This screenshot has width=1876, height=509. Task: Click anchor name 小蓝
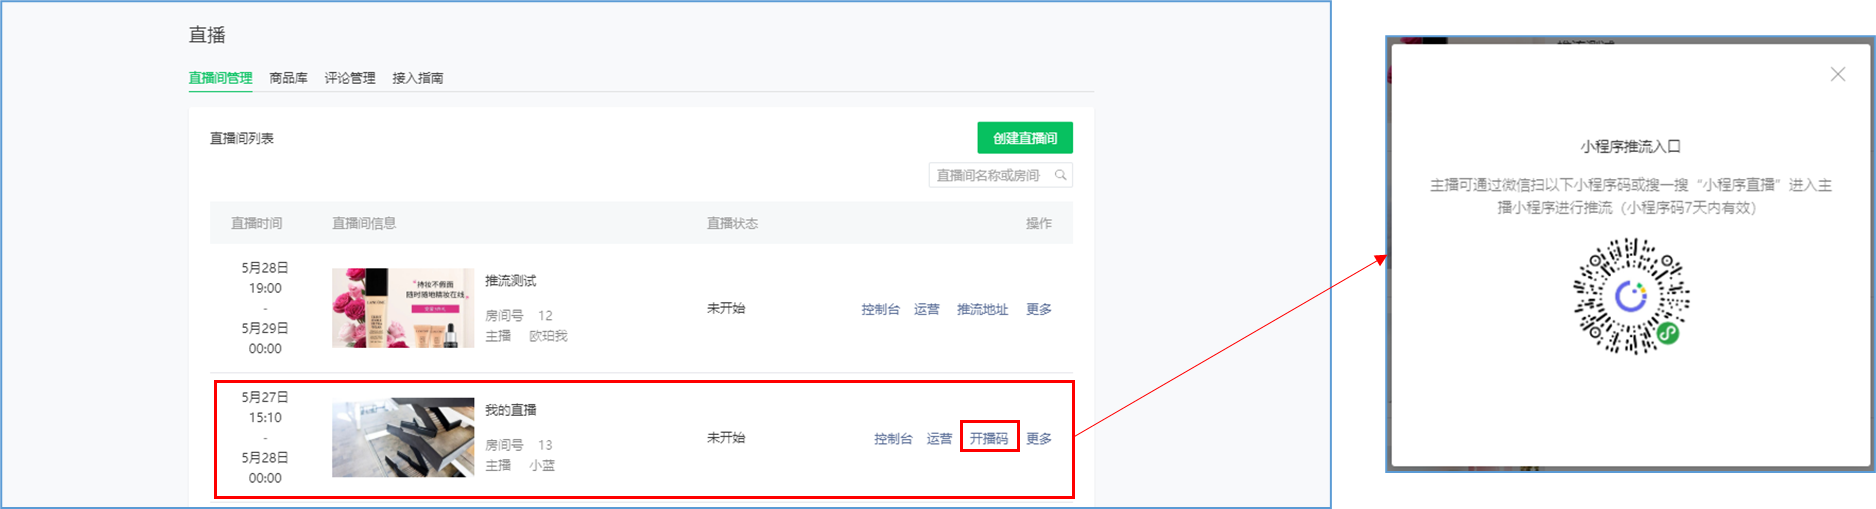[x=542, y=465]
